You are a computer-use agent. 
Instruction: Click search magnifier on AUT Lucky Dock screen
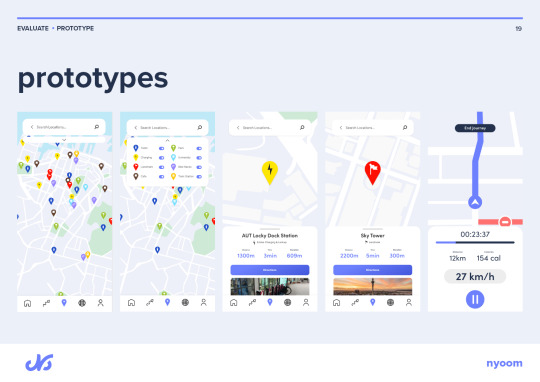pyautogui.click(x=302, y=127)
